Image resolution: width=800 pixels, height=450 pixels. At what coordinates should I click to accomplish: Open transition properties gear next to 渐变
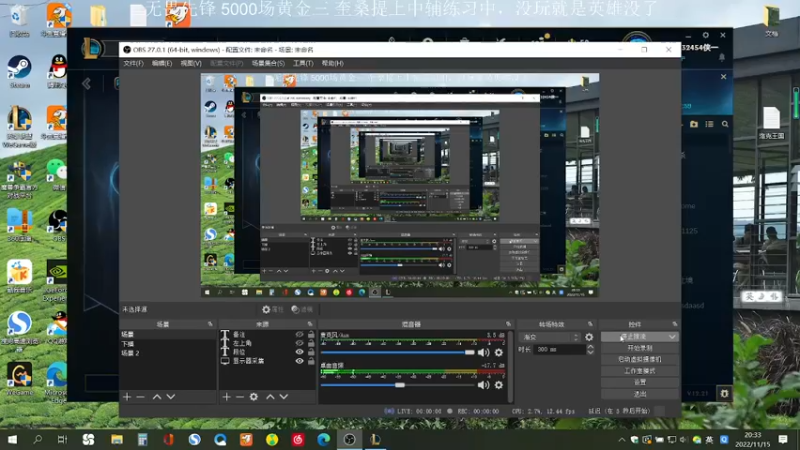coord(589,337)
